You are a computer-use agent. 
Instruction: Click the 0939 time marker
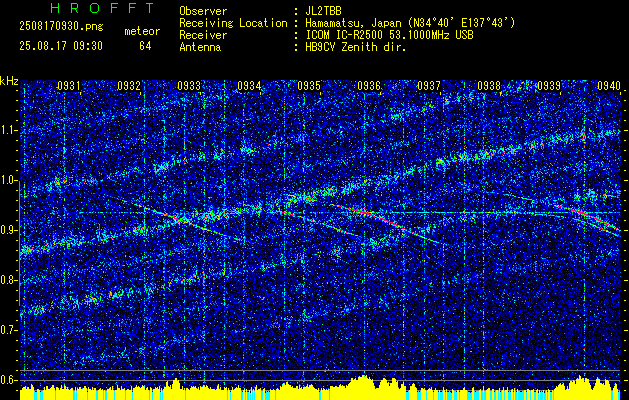tap(549, 85)
